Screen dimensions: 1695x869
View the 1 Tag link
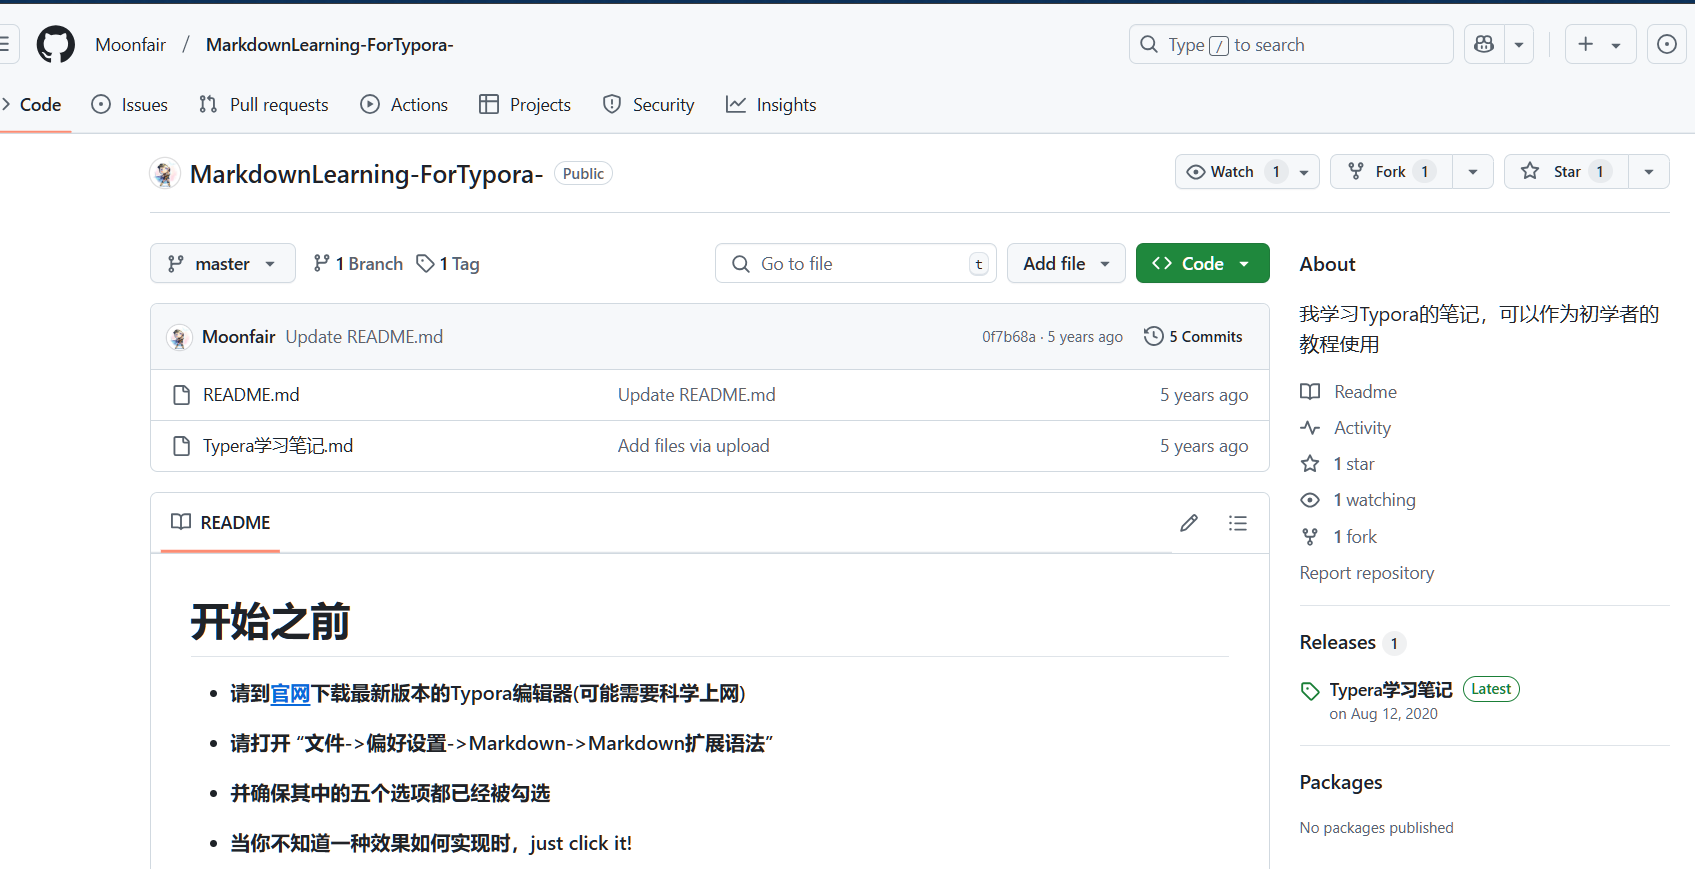(x=448, y=263)
